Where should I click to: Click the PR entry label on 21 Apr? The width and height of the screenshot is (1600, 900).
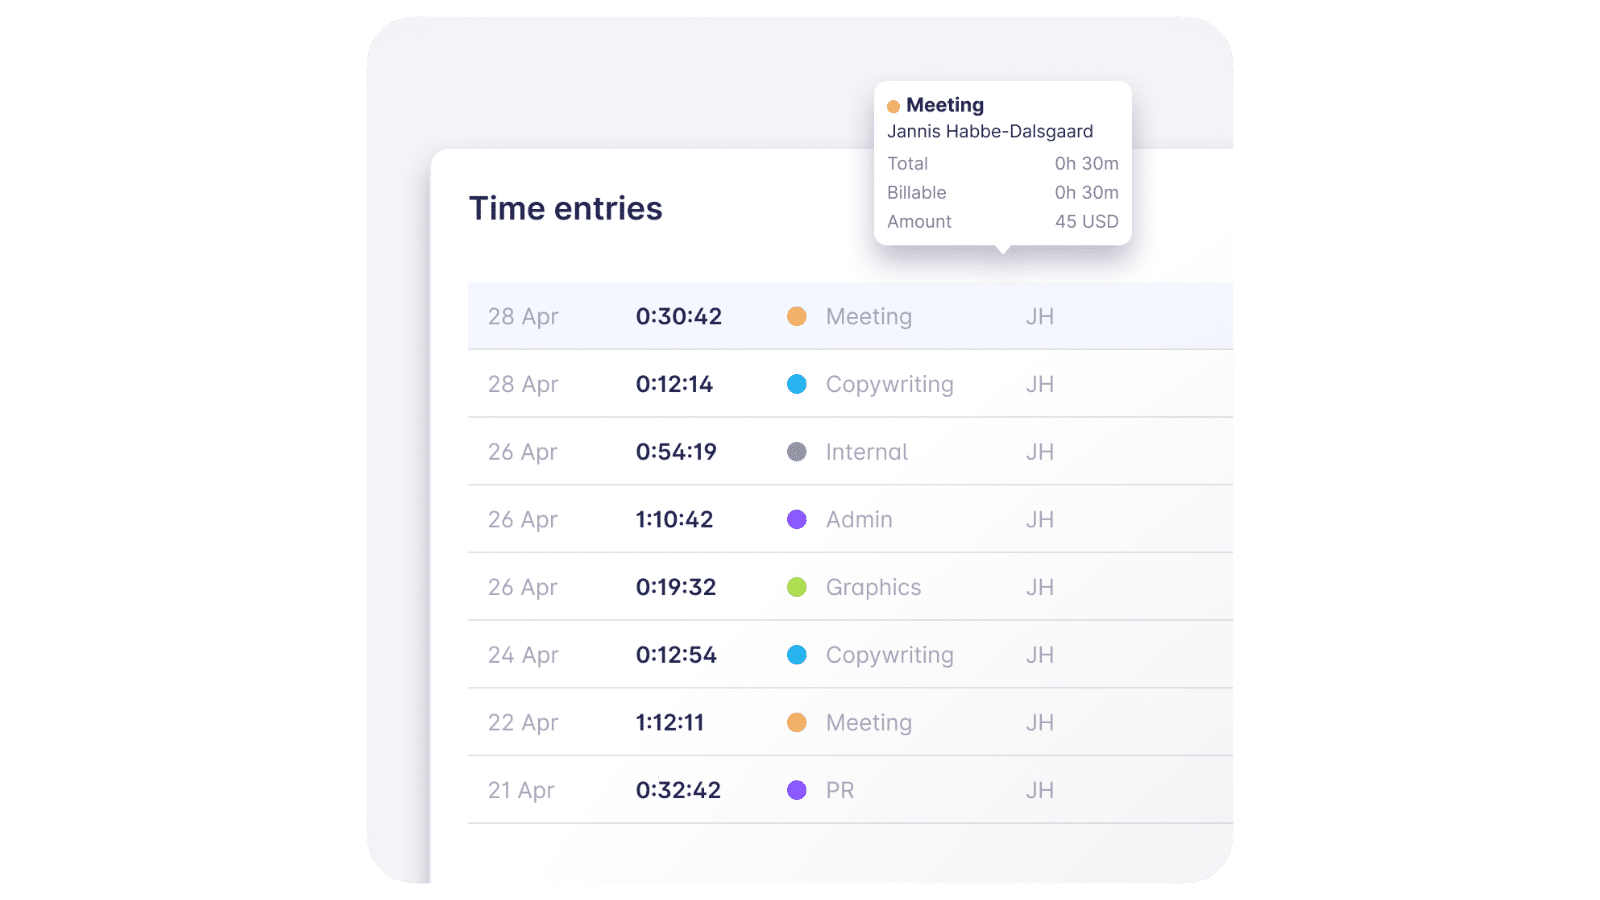840,790
